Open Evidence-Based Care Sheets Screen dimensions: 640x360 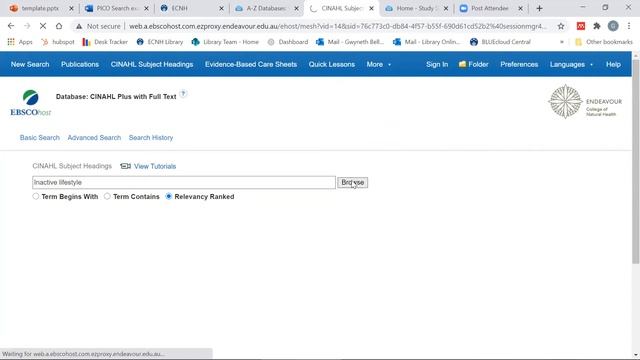(x=251, y=64)
